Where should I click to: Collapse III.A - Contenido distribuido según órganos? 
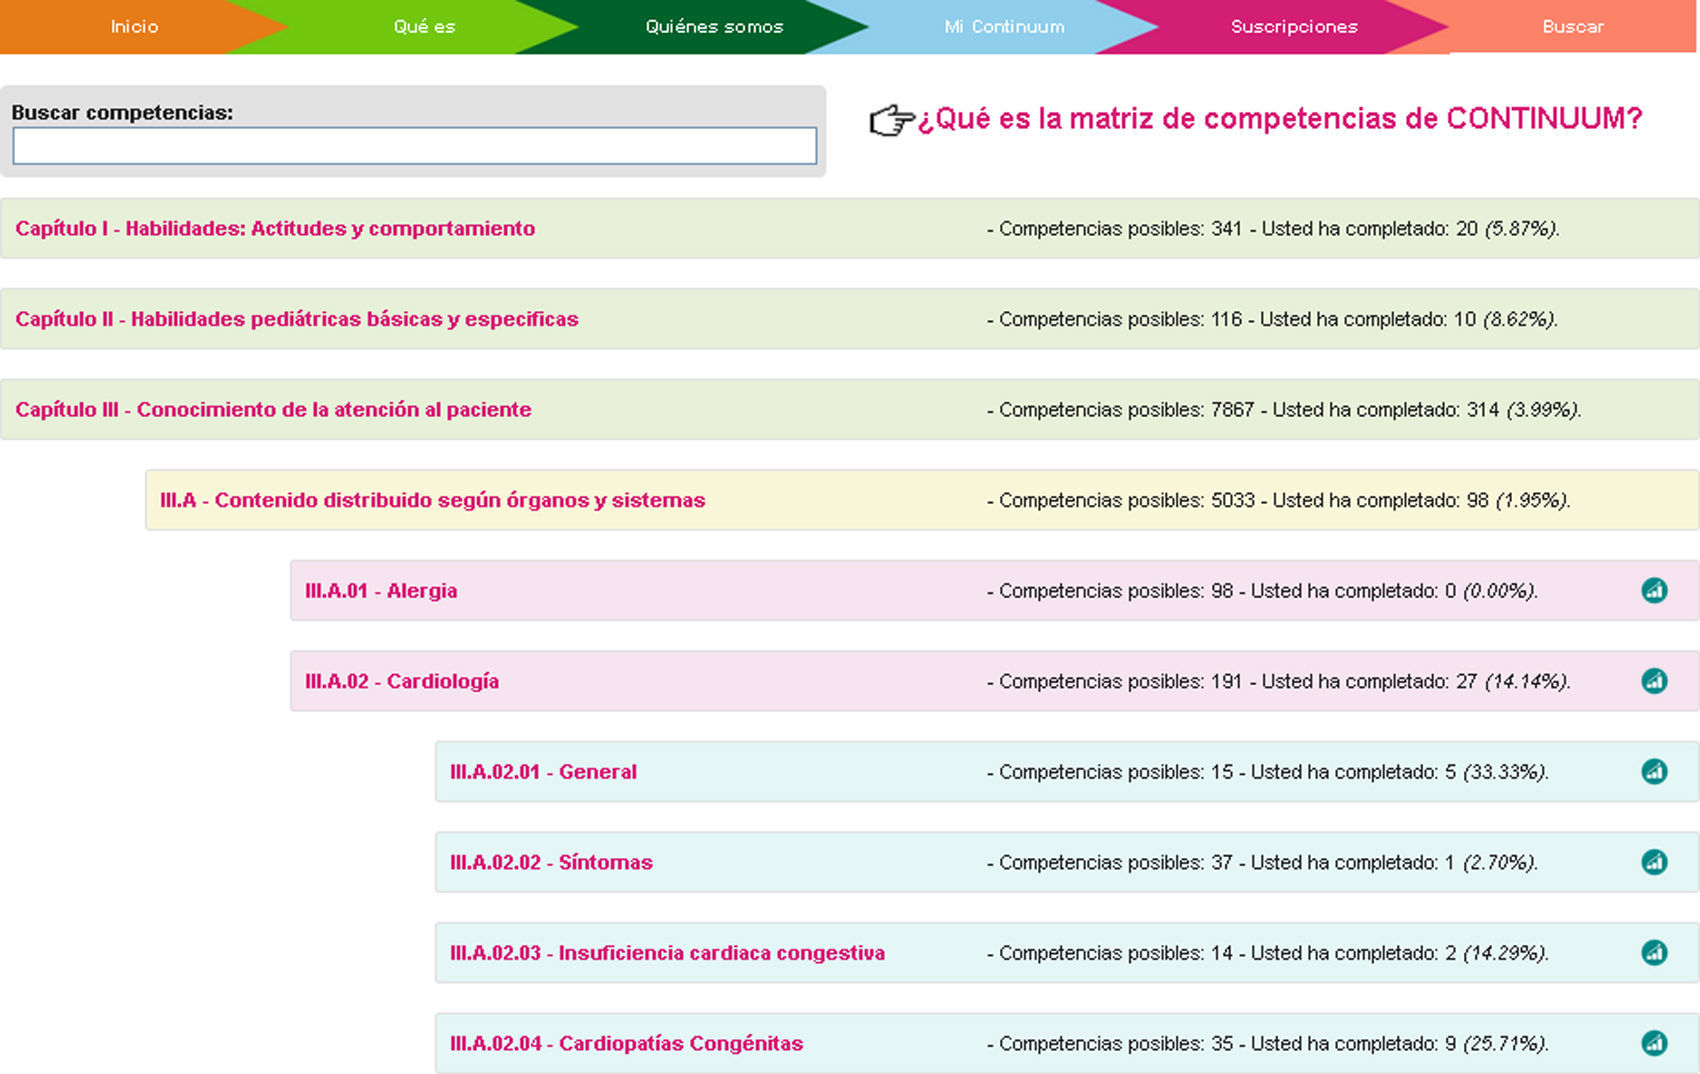432,500
